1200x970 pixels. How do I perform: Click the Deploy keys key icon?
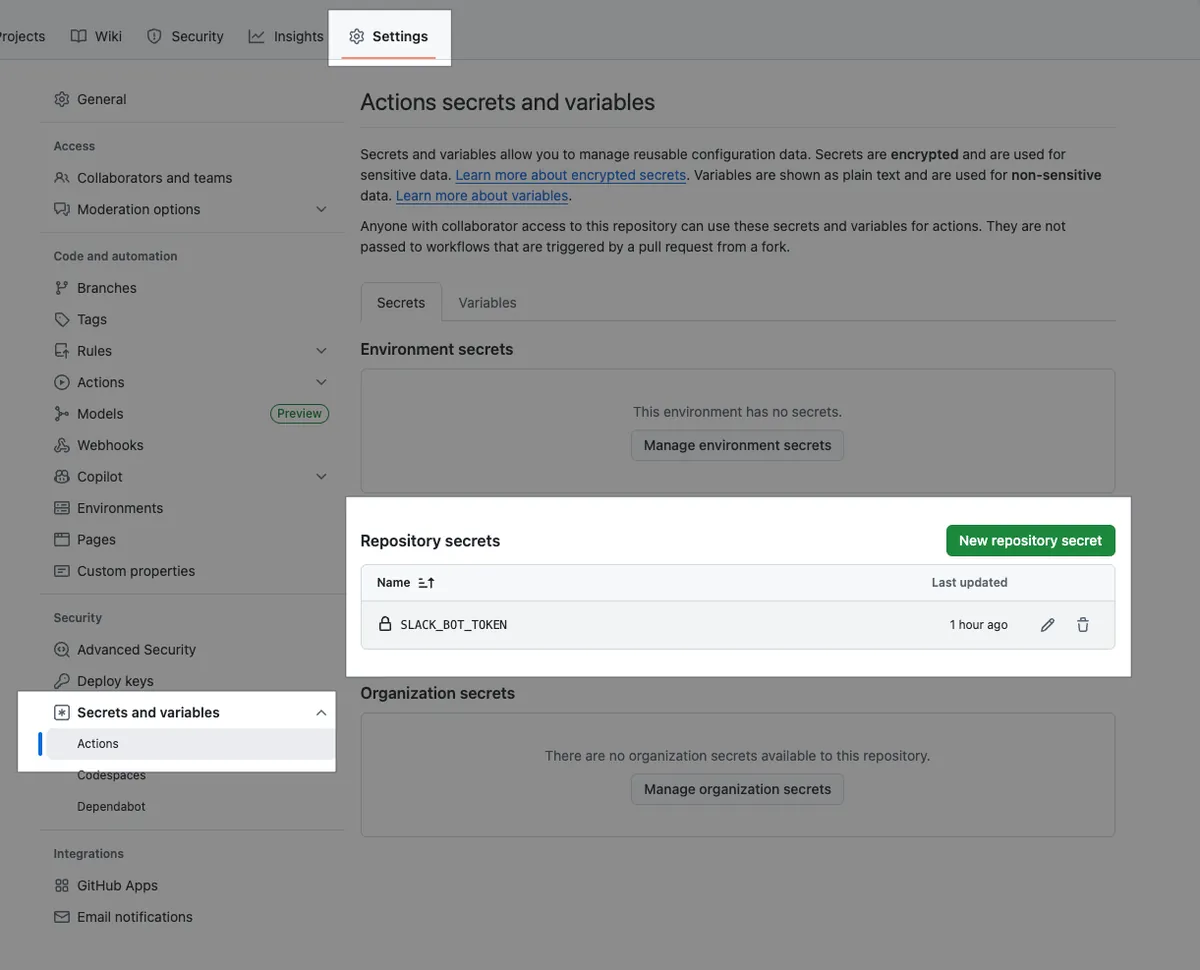[62, 681]
